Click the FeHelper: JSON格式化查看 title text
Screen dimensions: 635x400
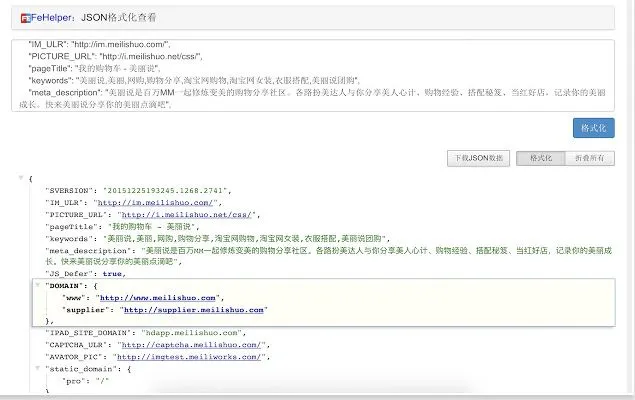coord(94,17)
